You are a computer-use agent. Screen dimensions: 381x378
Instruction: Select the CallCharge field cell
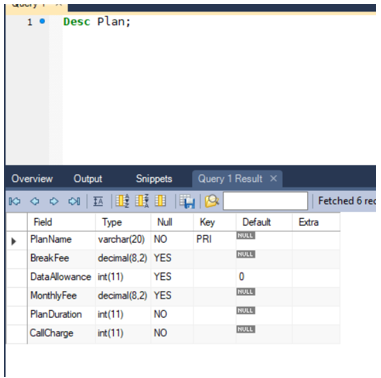point(61,333)
